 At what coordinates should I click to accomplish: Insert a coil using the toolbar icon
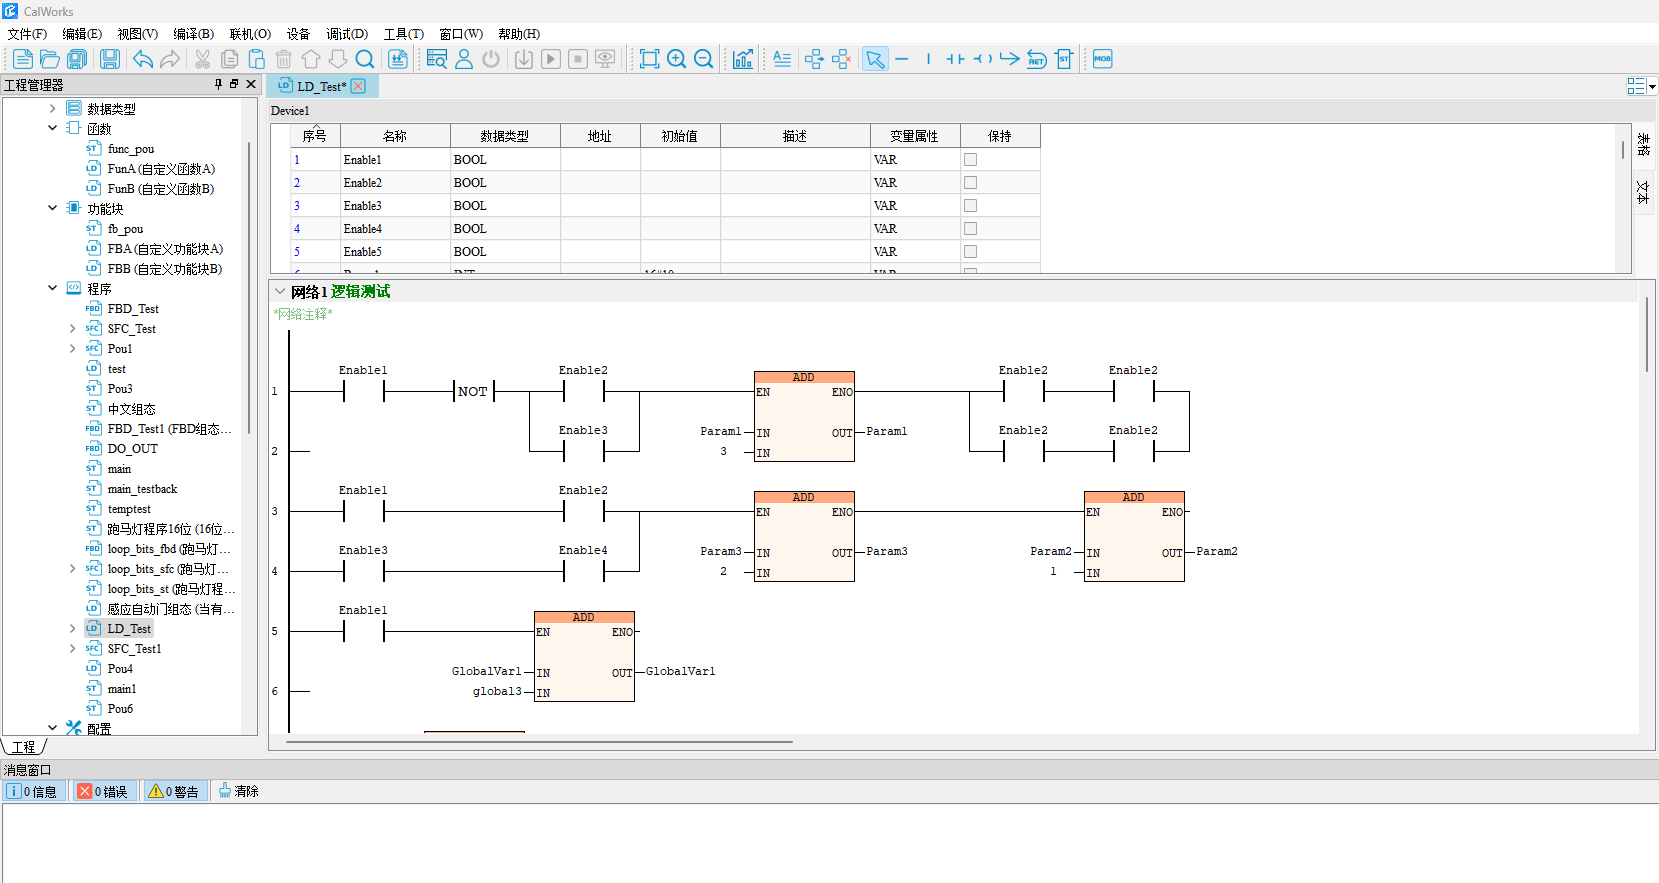tap(983, 59)
